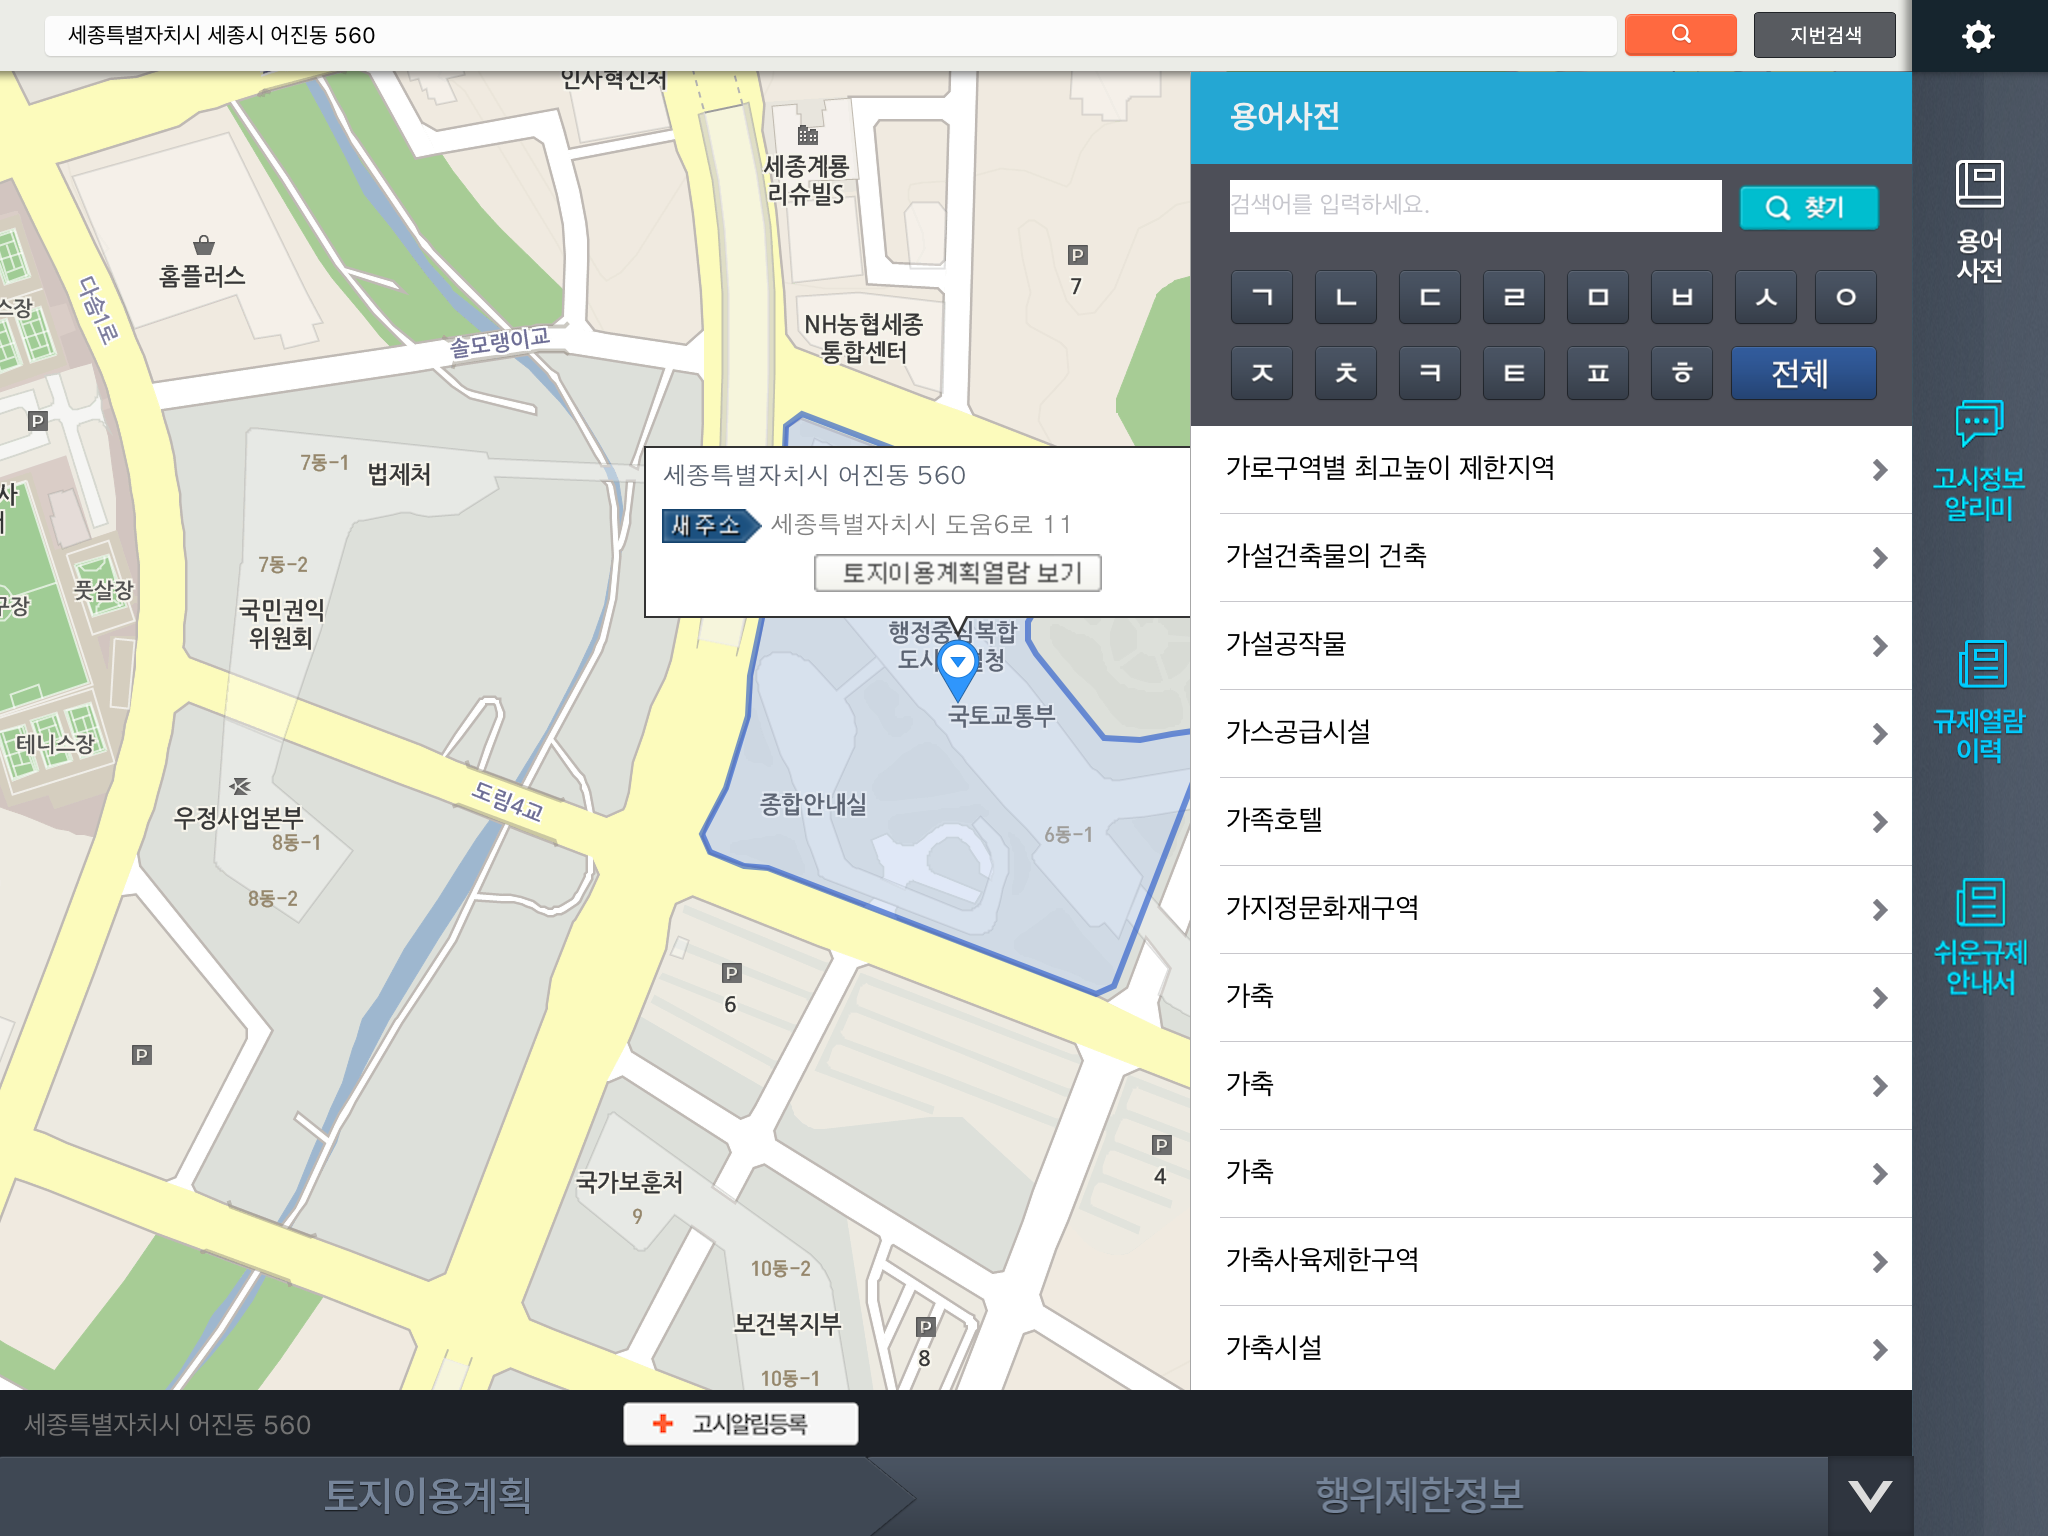Image resolution: width=2048 pixels, height=1536 pixels.
Task: Tap the parking icon numbered 8
Action: (926, 1327)
